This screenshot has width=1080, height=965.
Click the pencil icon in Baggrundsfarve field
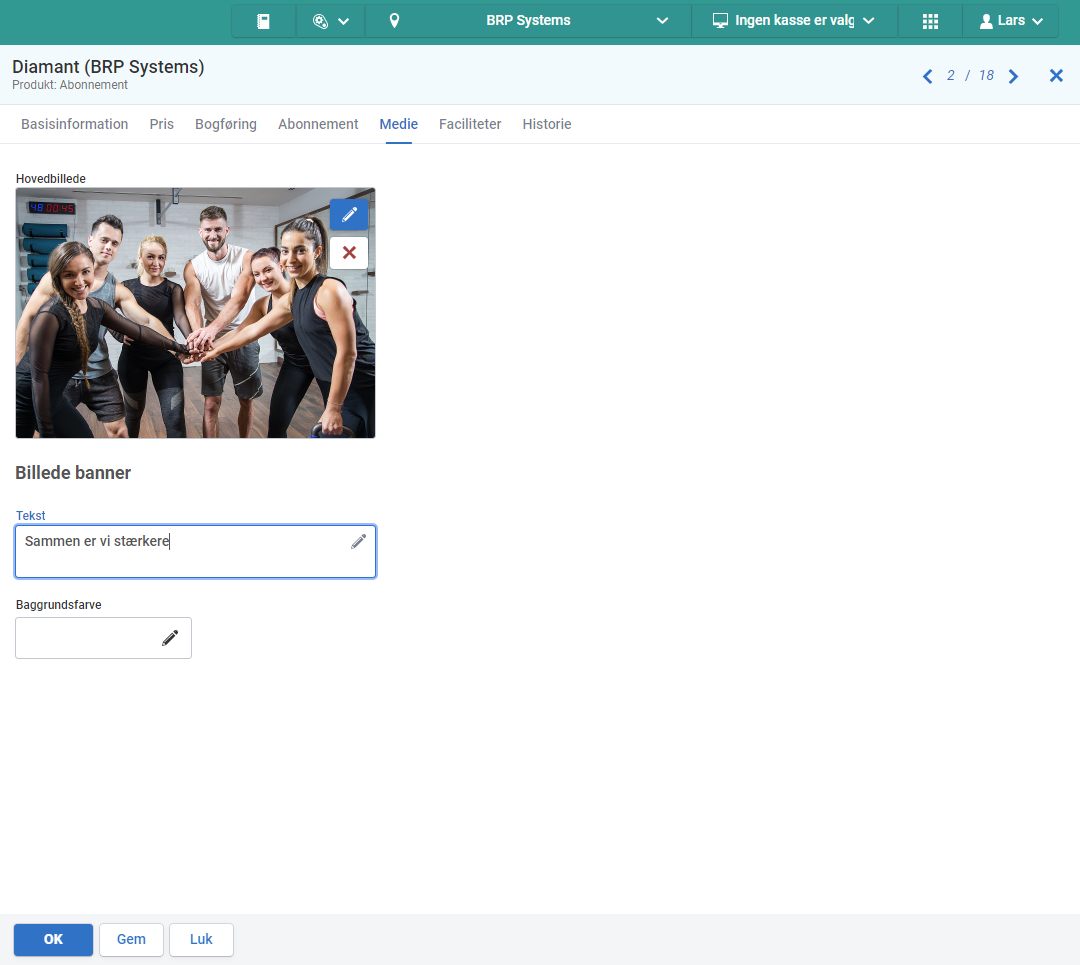170,638
